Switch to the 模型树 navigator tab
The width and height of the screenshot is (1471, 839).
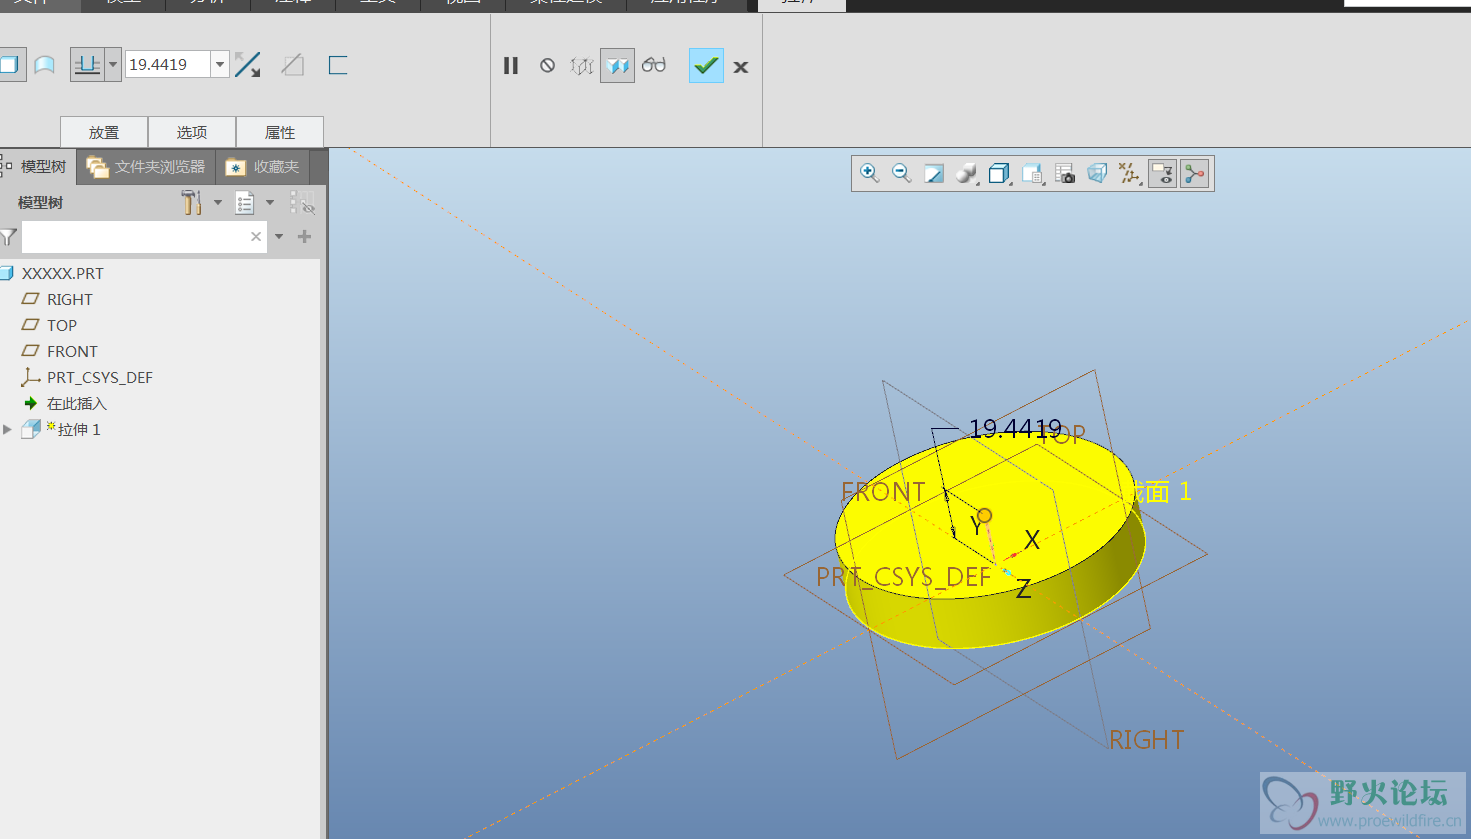coord(37,167)
